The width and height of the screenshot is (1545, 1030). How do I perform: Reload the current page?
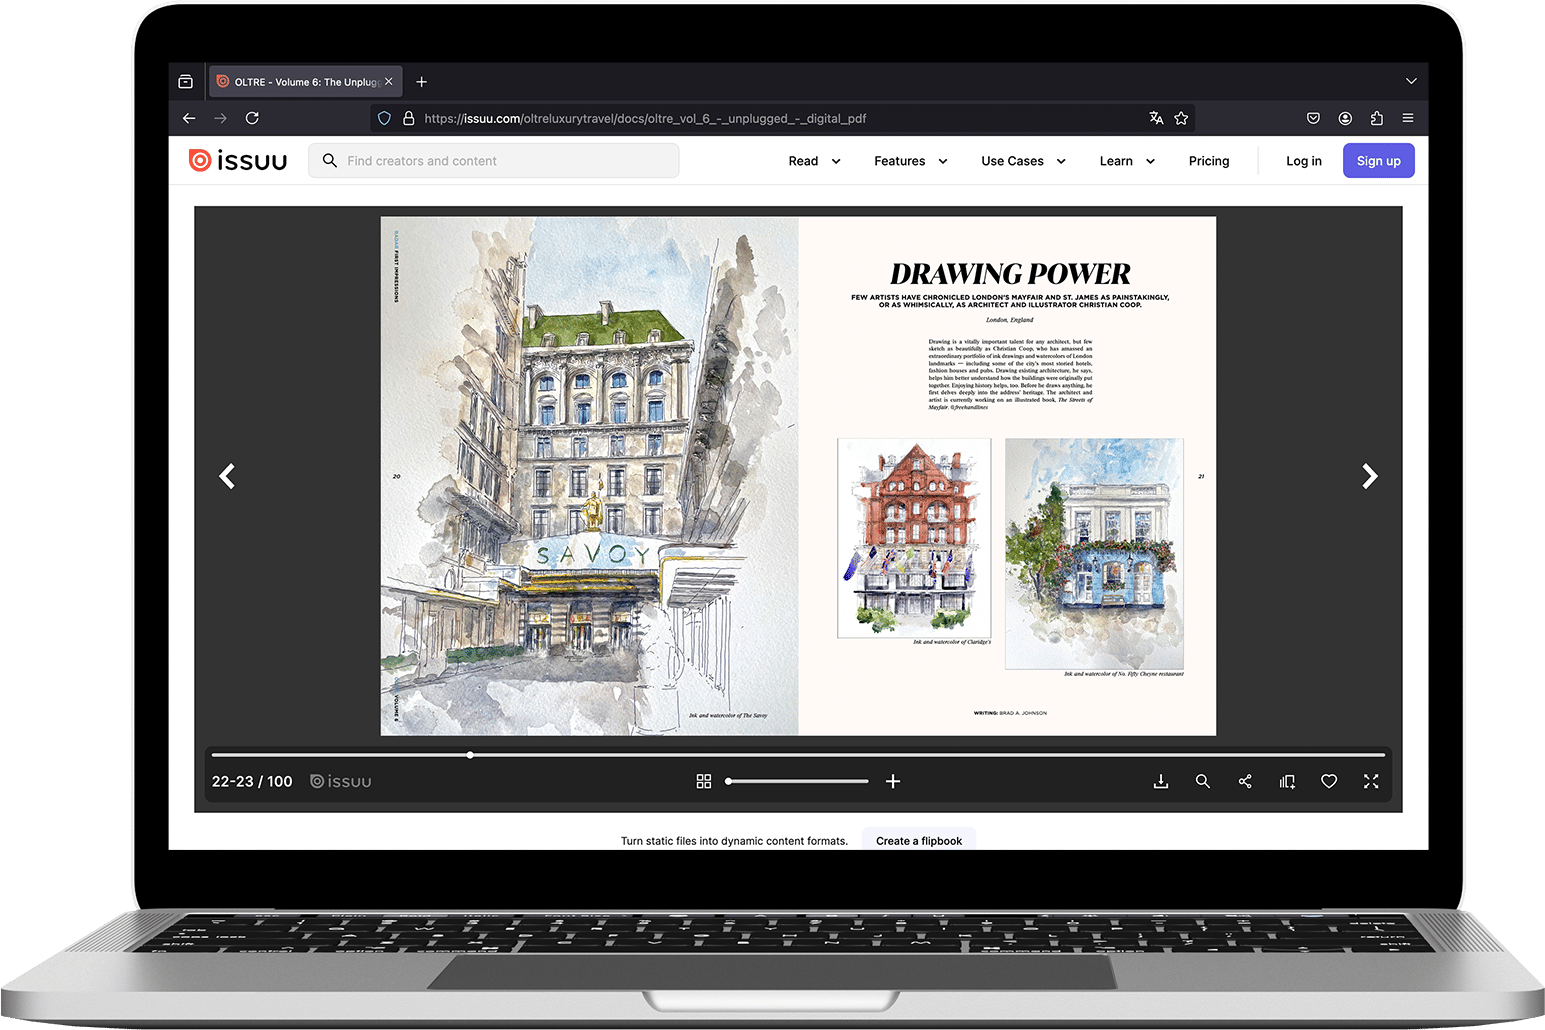click(252, 118)
